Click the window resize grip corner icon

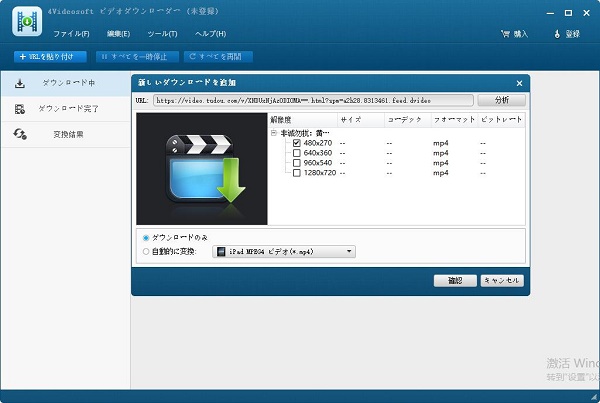point(594,397)
